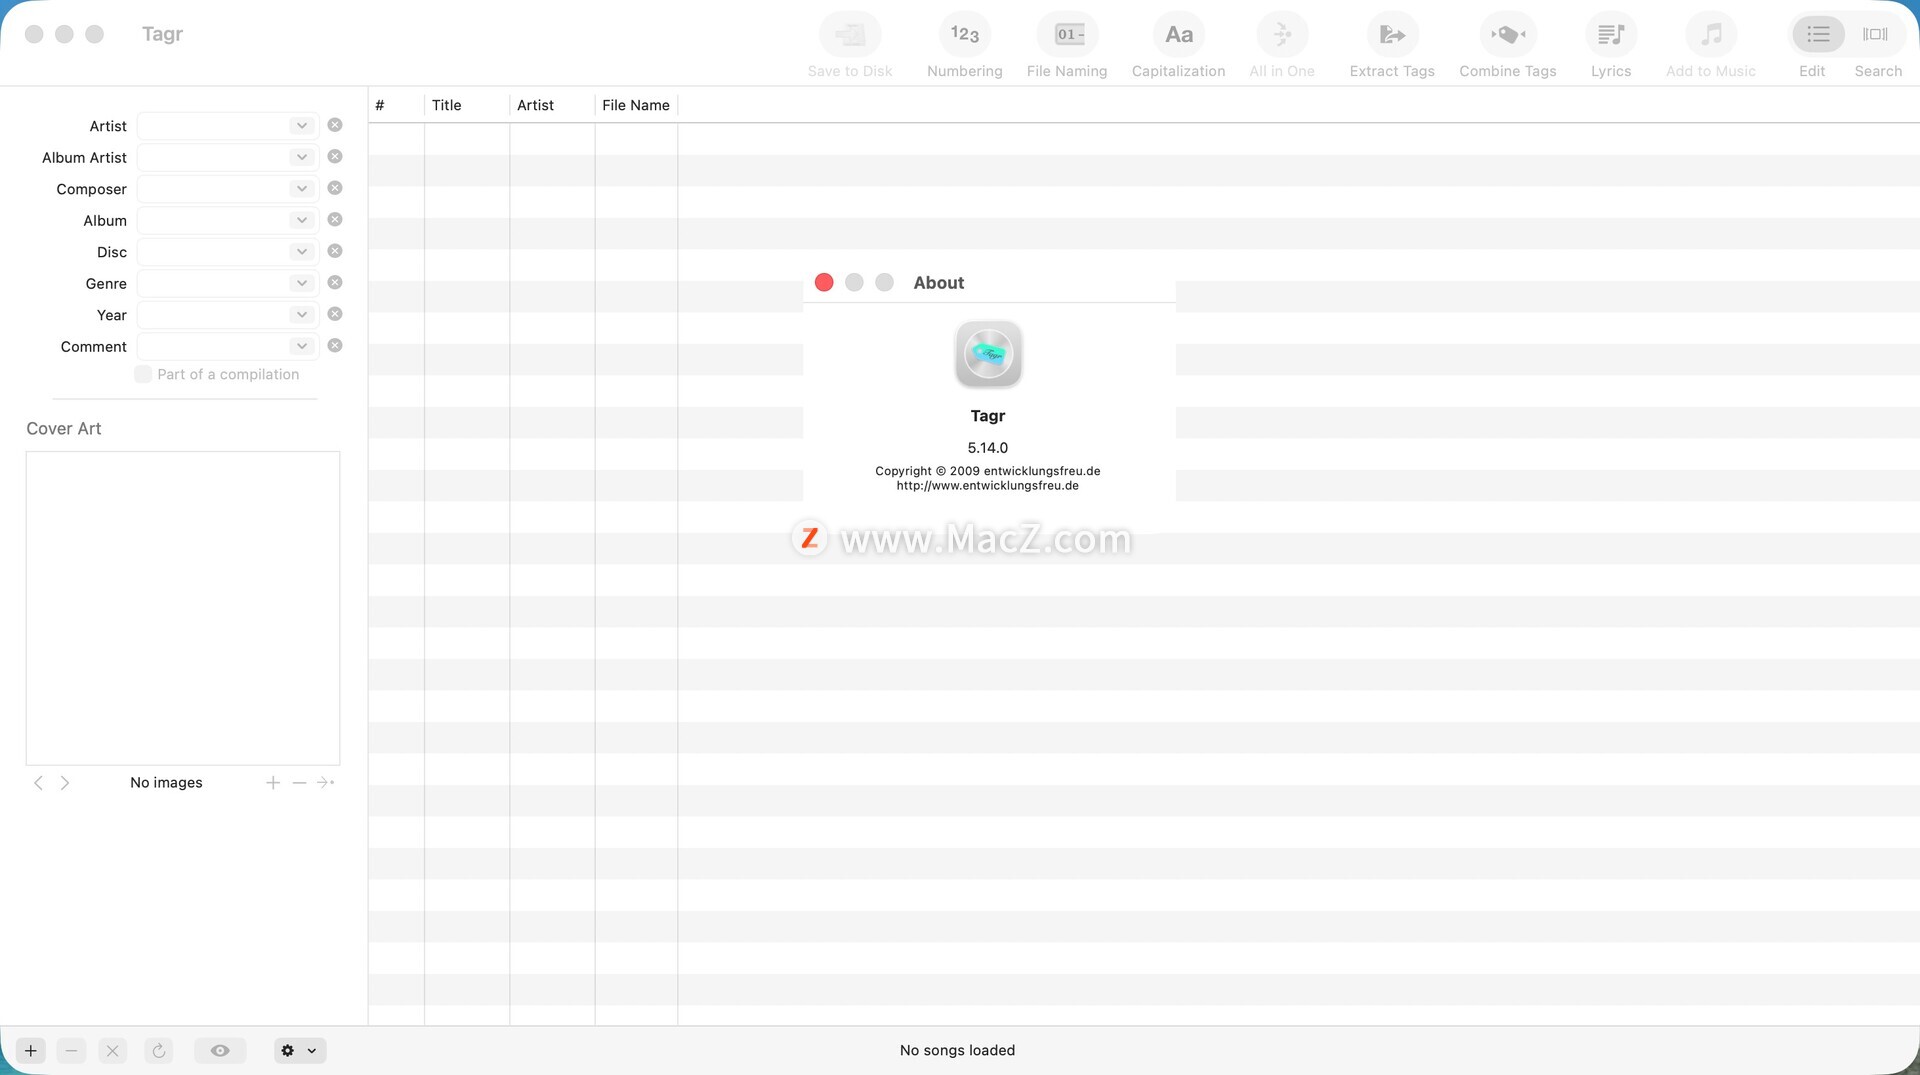Close the About window

(x=824, y=283)
